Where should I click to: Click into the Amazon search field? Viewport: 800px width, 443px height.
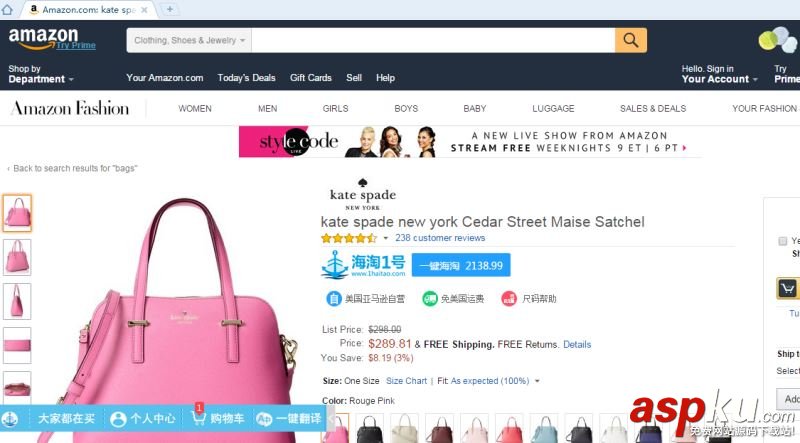(433, 40)
